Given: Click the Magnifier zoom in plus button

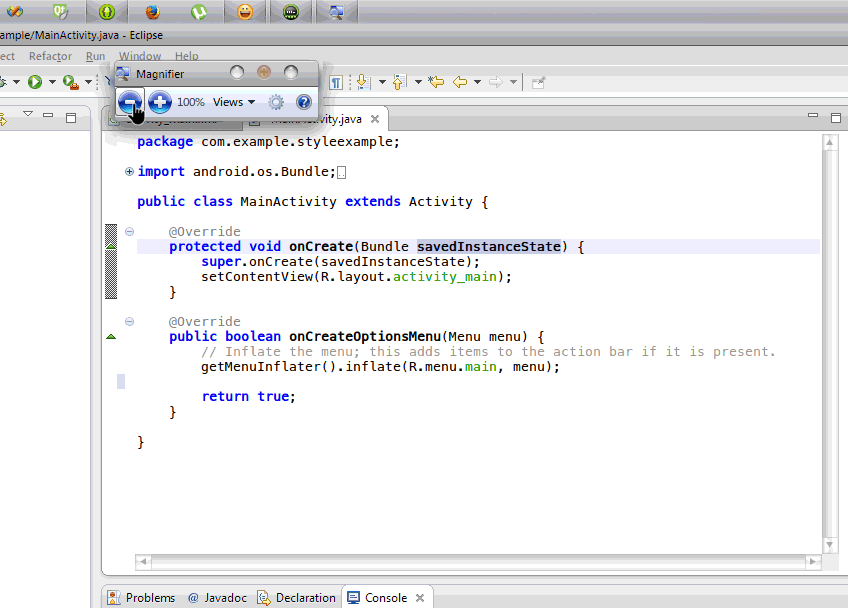Looking at the screenshot, I should click(x=160, y=102).
